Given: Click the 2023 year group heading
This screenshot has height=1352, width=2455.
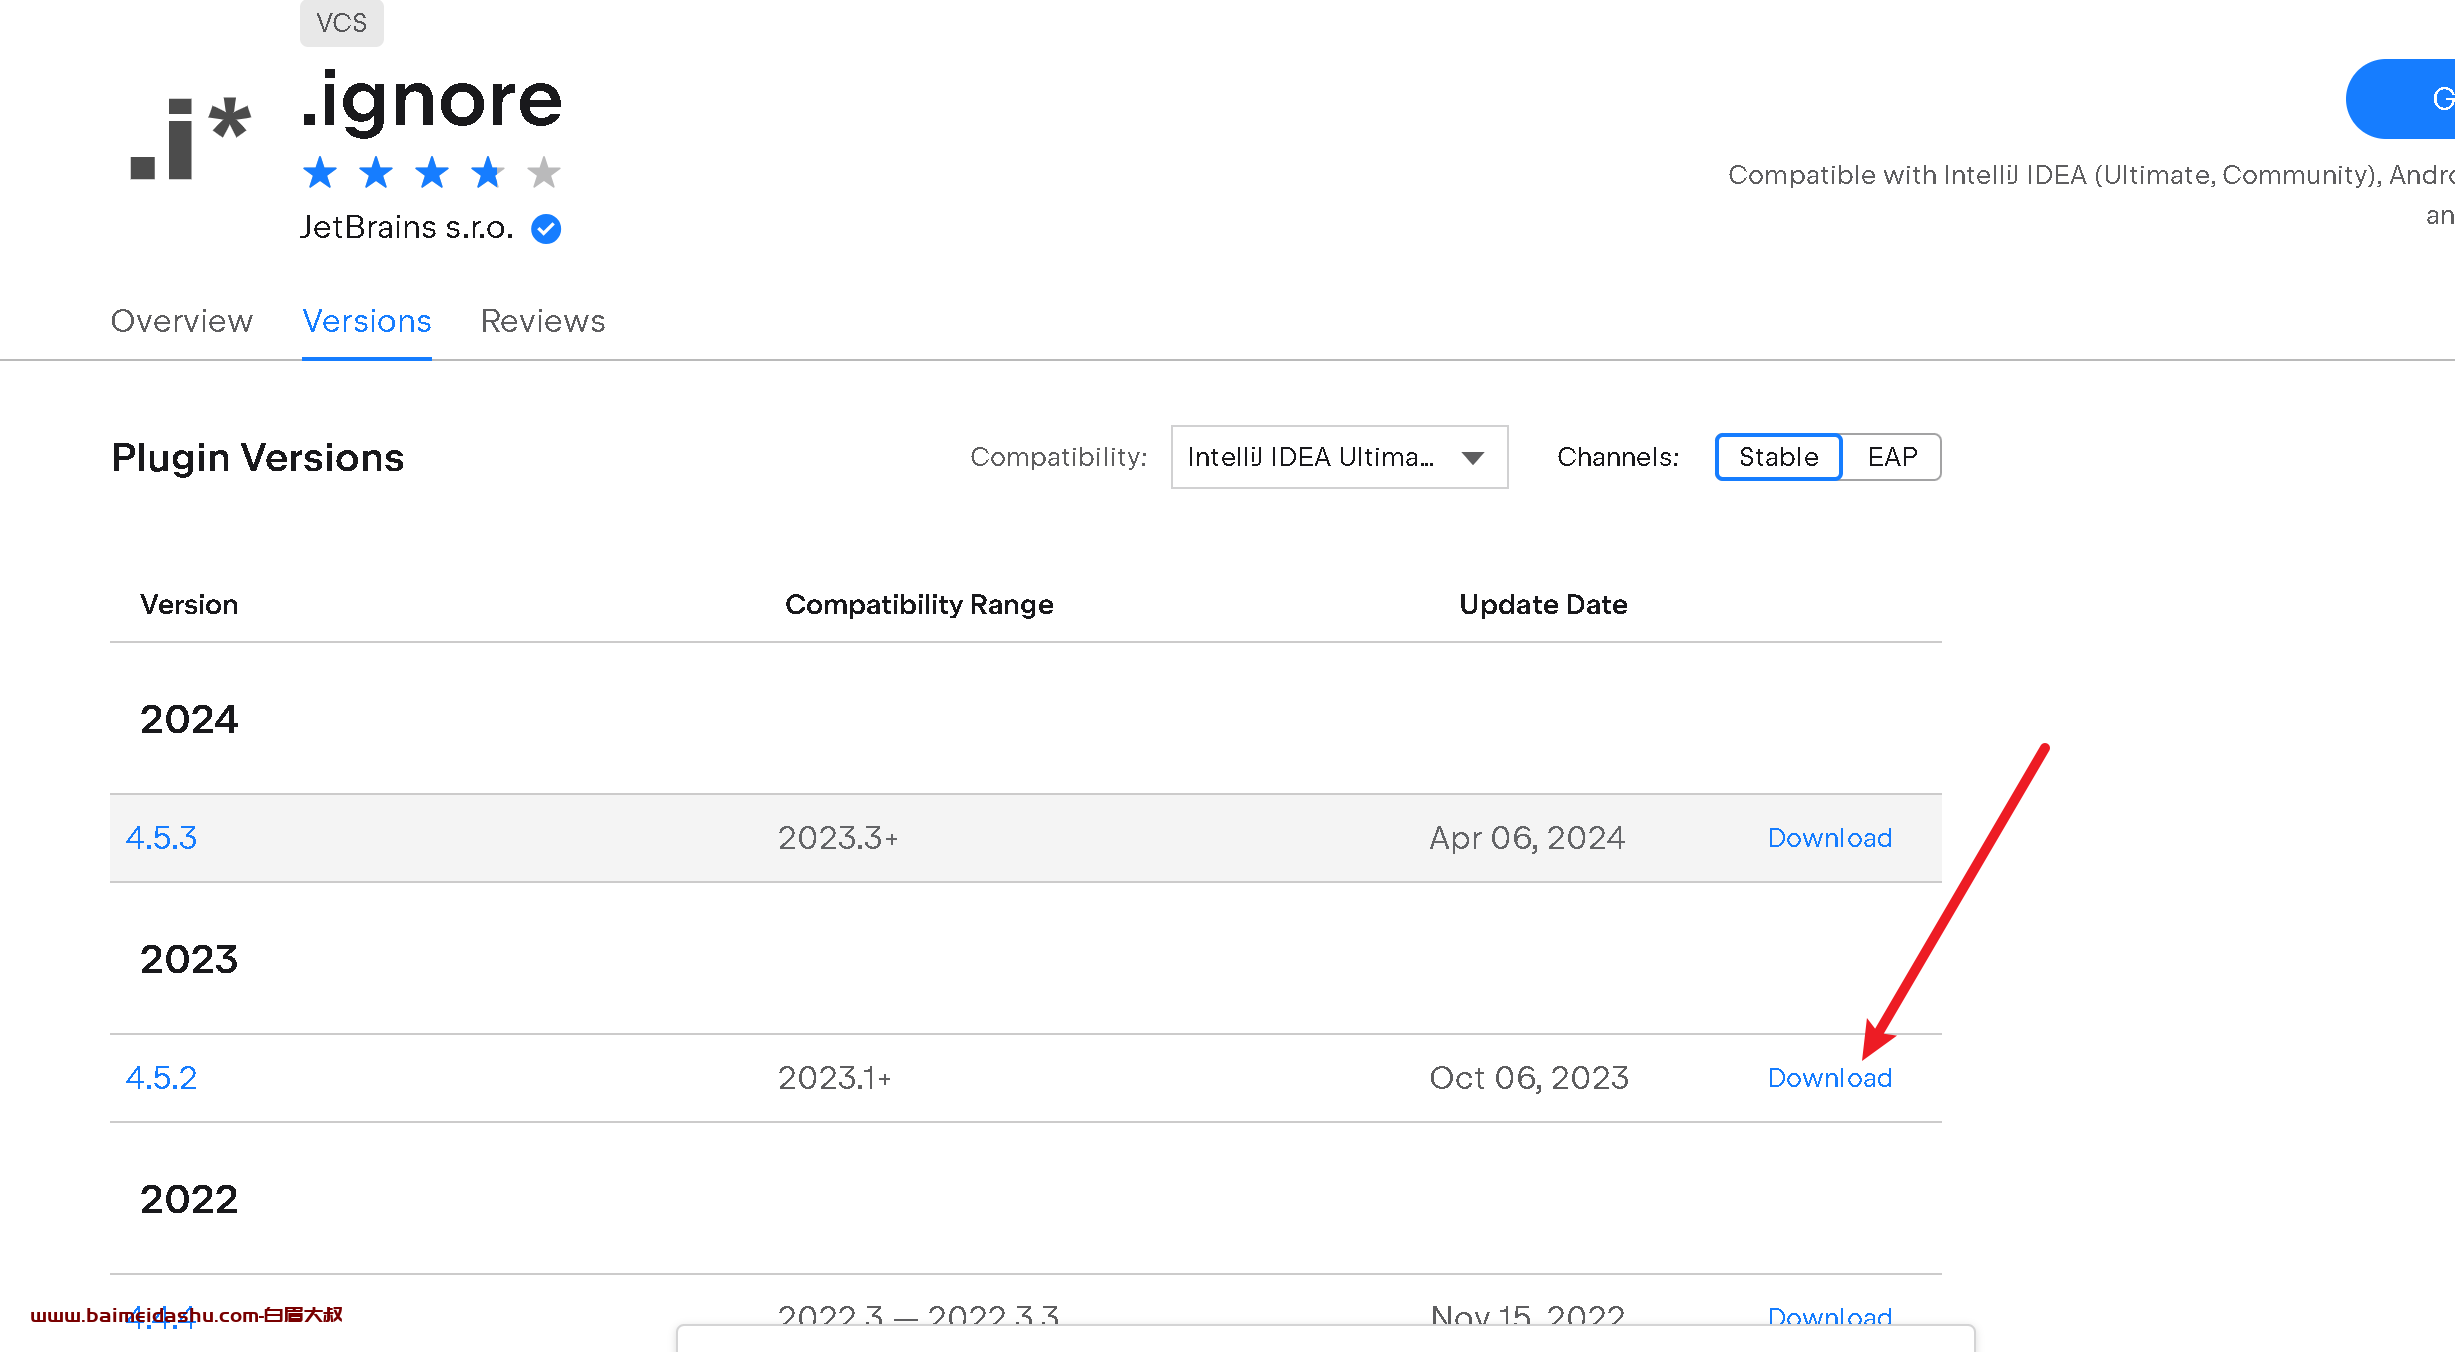Looking at the screenshot, I should coord(189,959).
